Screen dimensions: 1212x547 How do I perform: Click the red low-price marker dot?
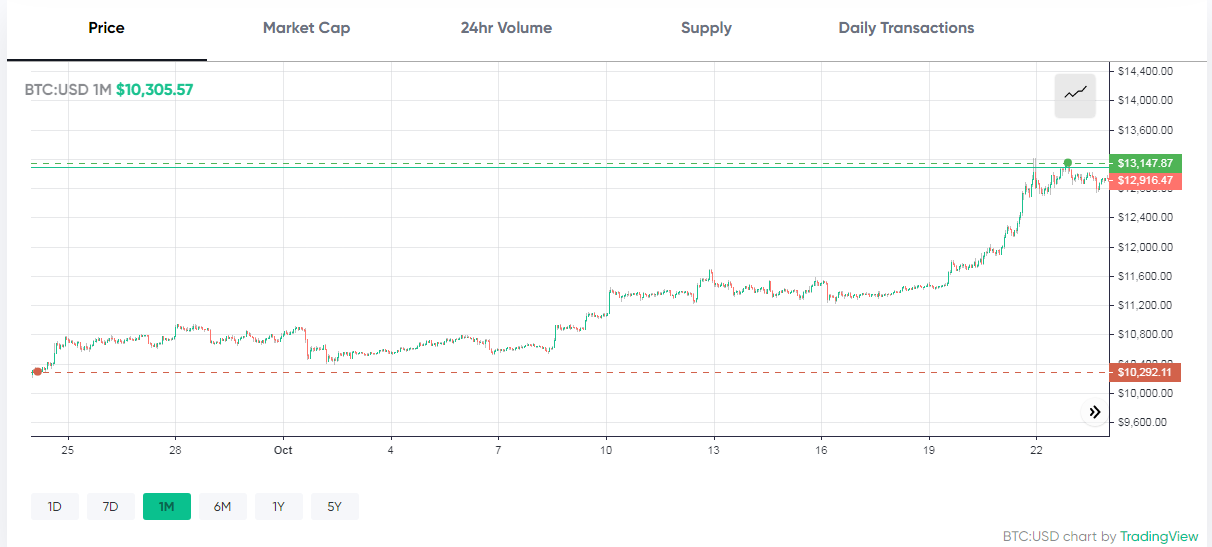point(37,372)
